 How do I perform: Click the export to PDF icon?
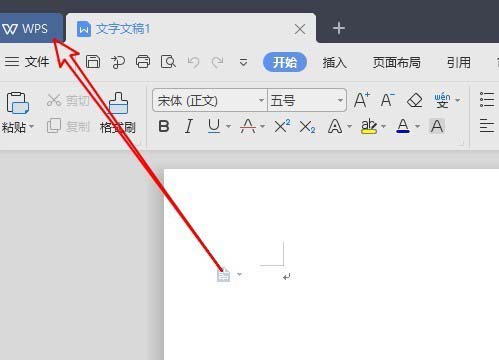118,62
